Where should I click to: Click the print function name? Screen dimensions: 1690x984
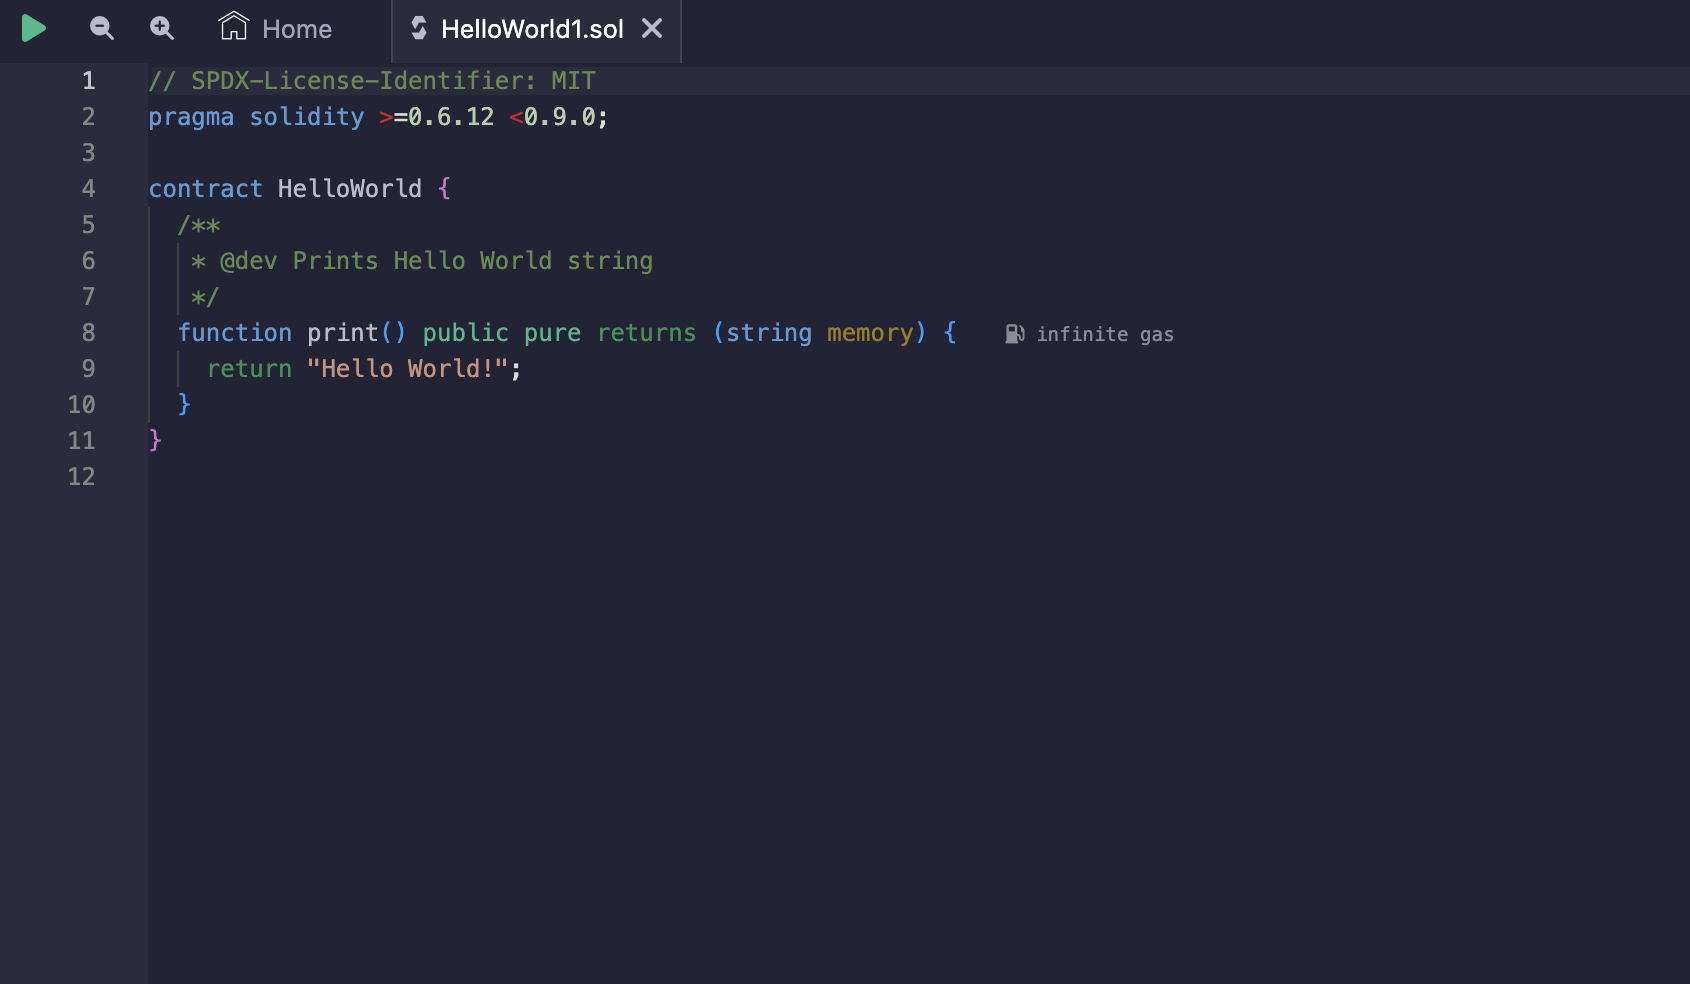click(342, 333)
